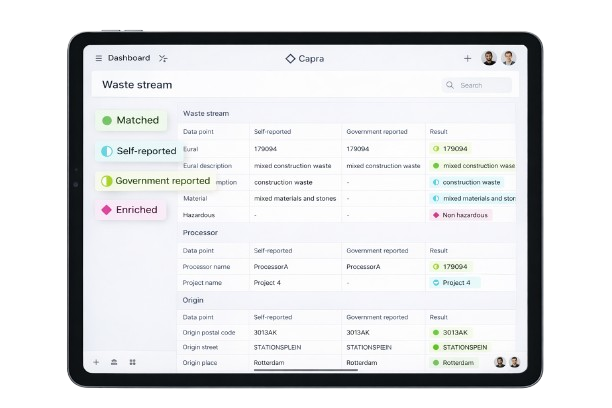Open the grid view icon in the bottom toolbar
This screenshot has width=612, height=408.
[x=132, y=362]
